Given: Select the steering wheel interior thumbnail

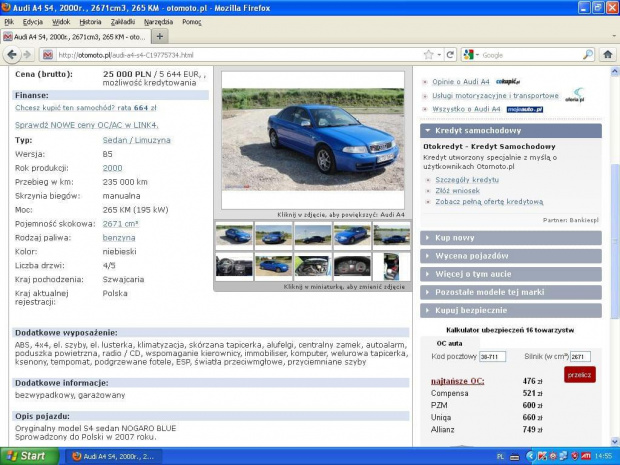Looking at the screenshot, I should point(234,266).
